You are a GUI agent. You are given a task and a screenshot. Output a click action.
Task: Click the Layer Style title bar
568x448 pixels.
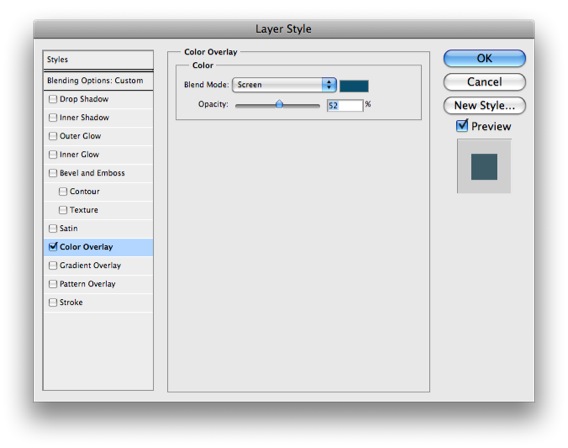point(284,29)
